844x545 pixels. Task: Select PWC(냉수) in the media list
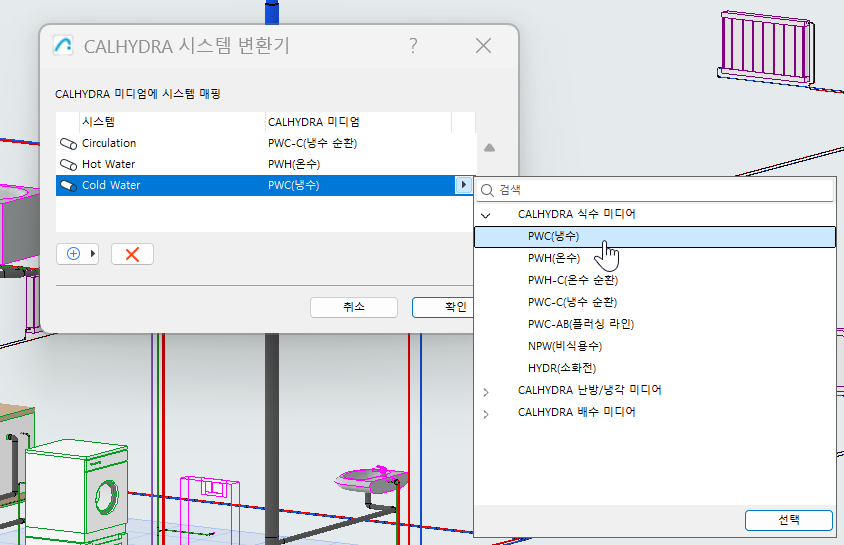[655, 237]
